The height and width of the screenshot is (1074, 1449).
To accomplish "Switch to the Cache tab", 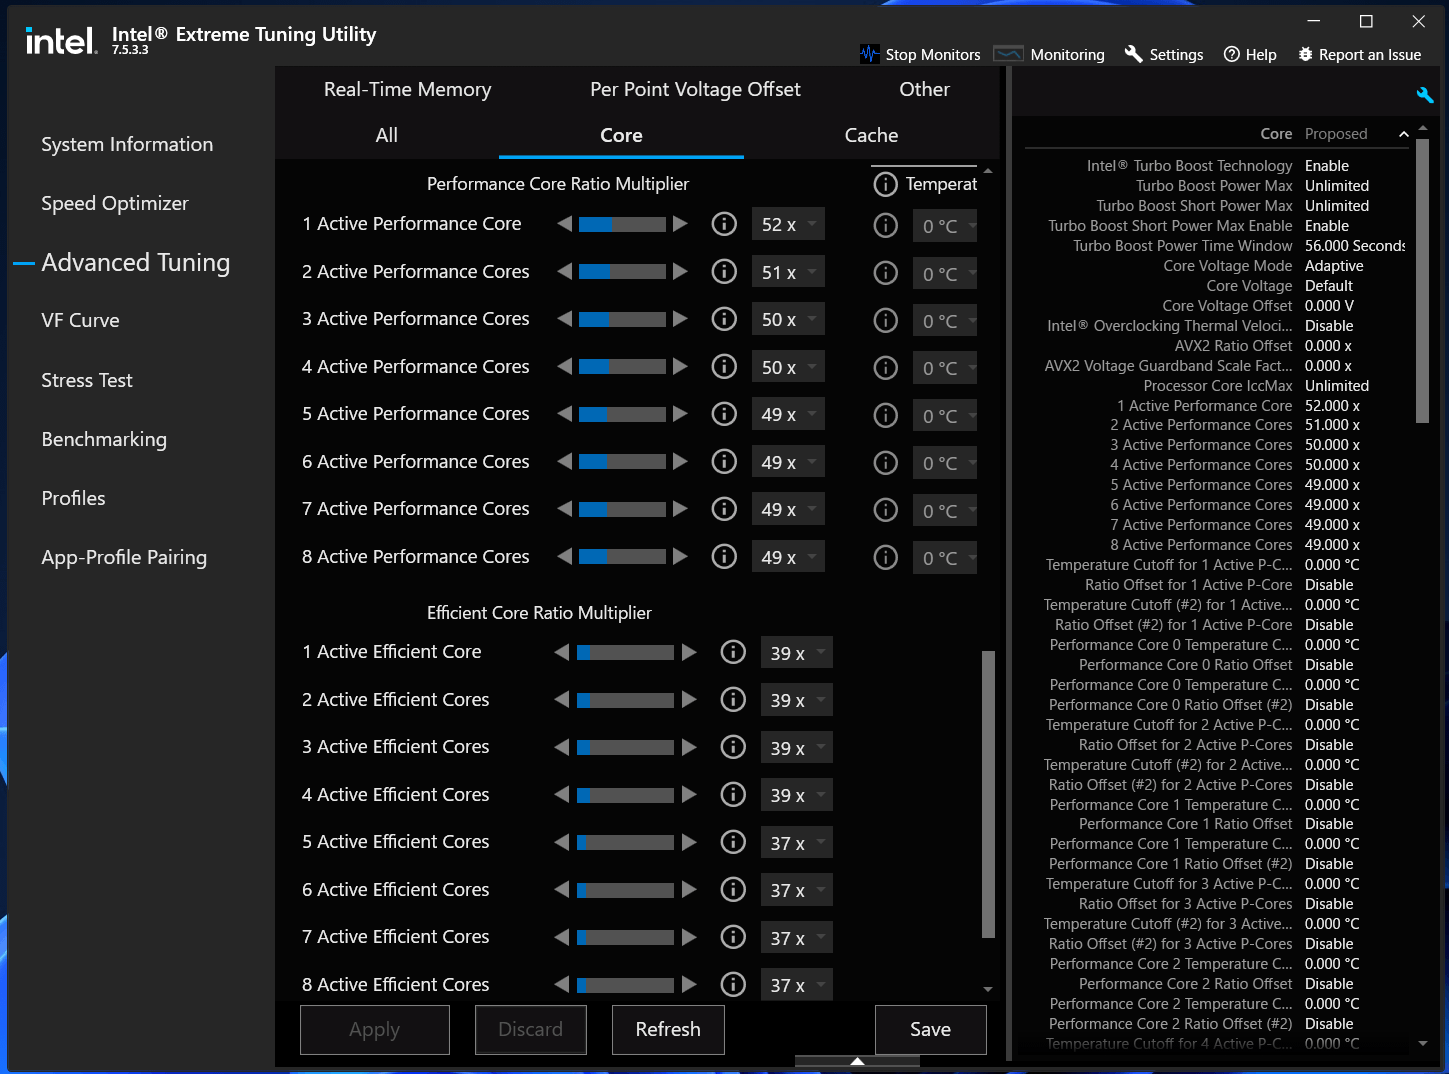I will [x=871, y=135].
